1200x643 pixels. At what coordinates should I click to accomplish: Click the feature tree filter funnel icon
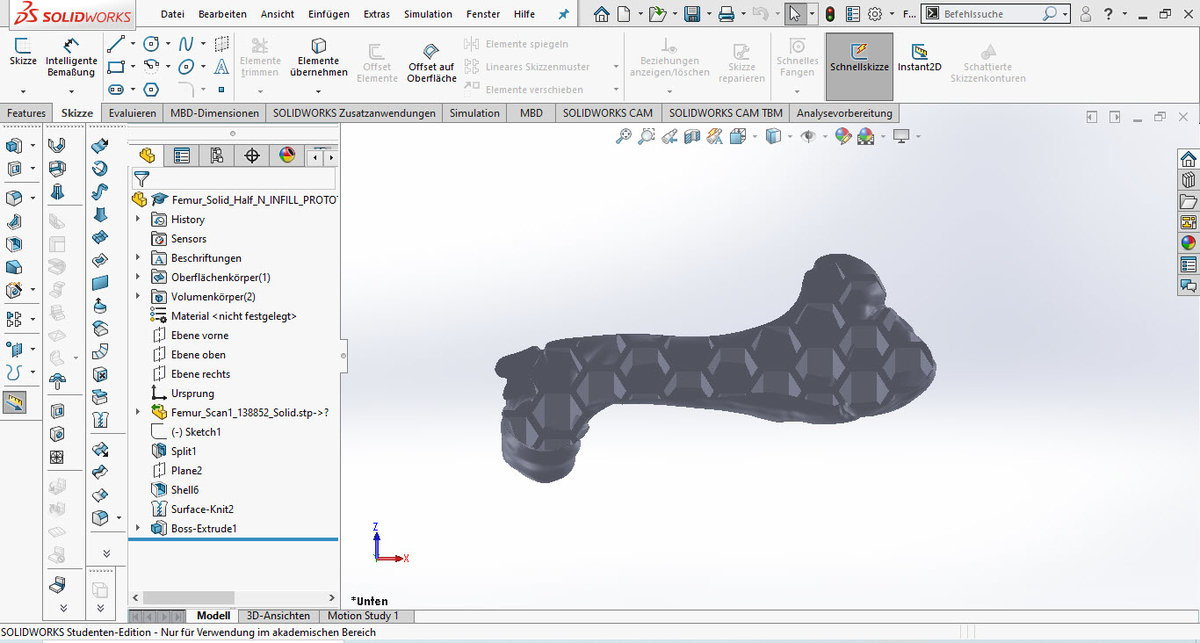coord(141,179)
